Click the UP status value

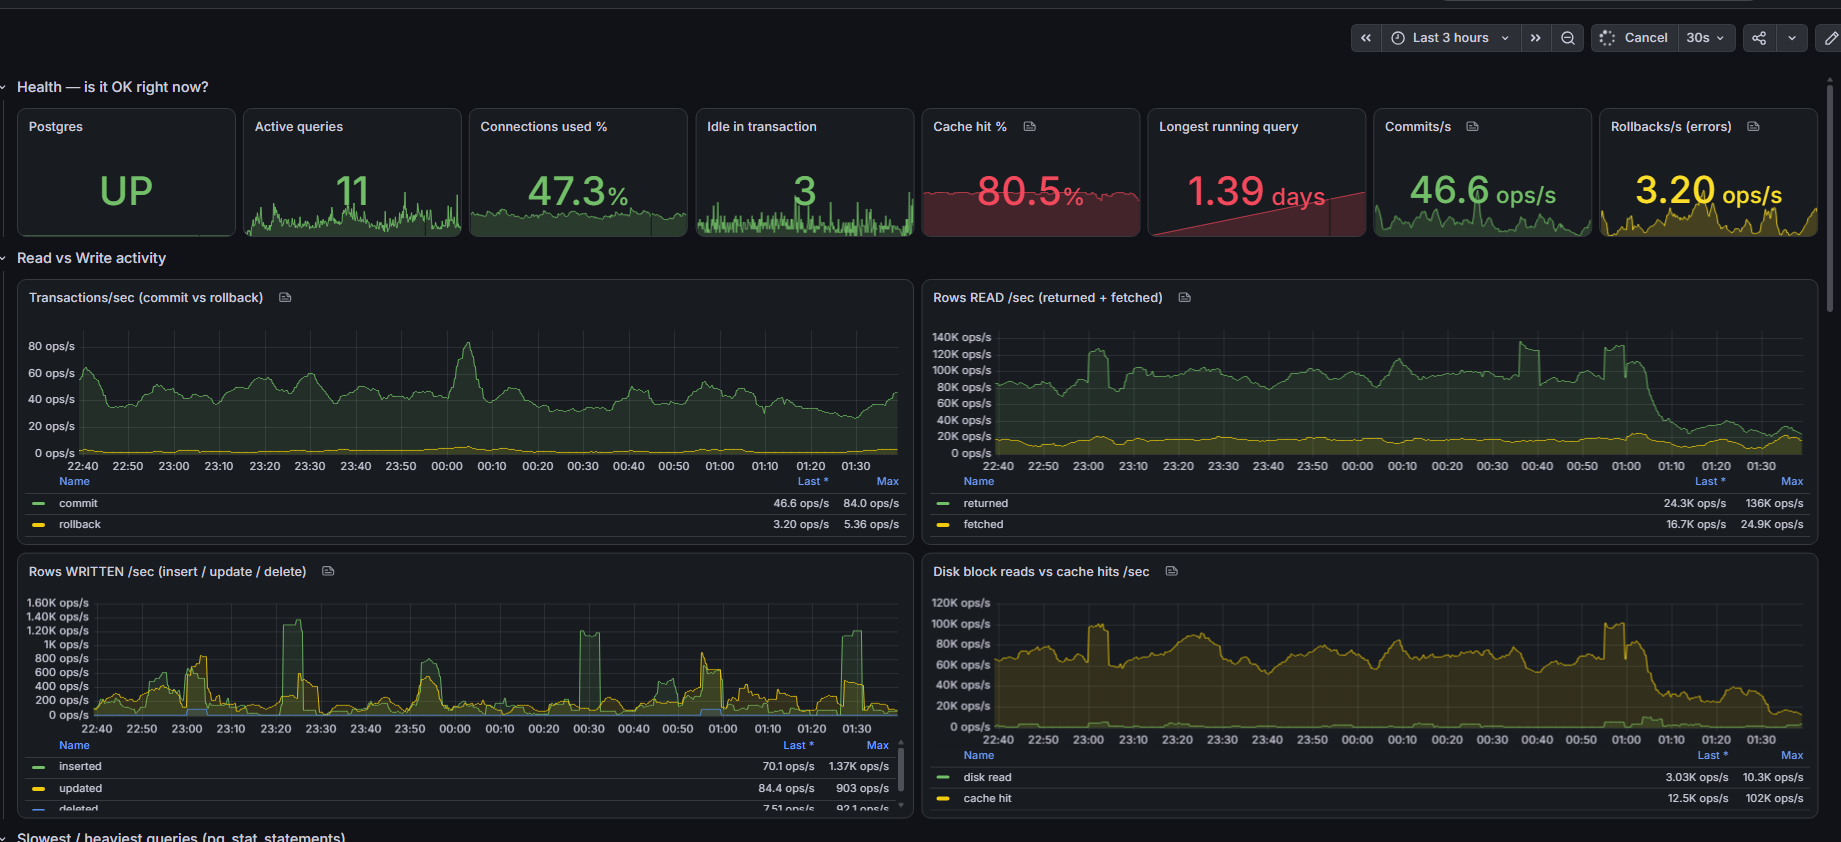point(126,191)
